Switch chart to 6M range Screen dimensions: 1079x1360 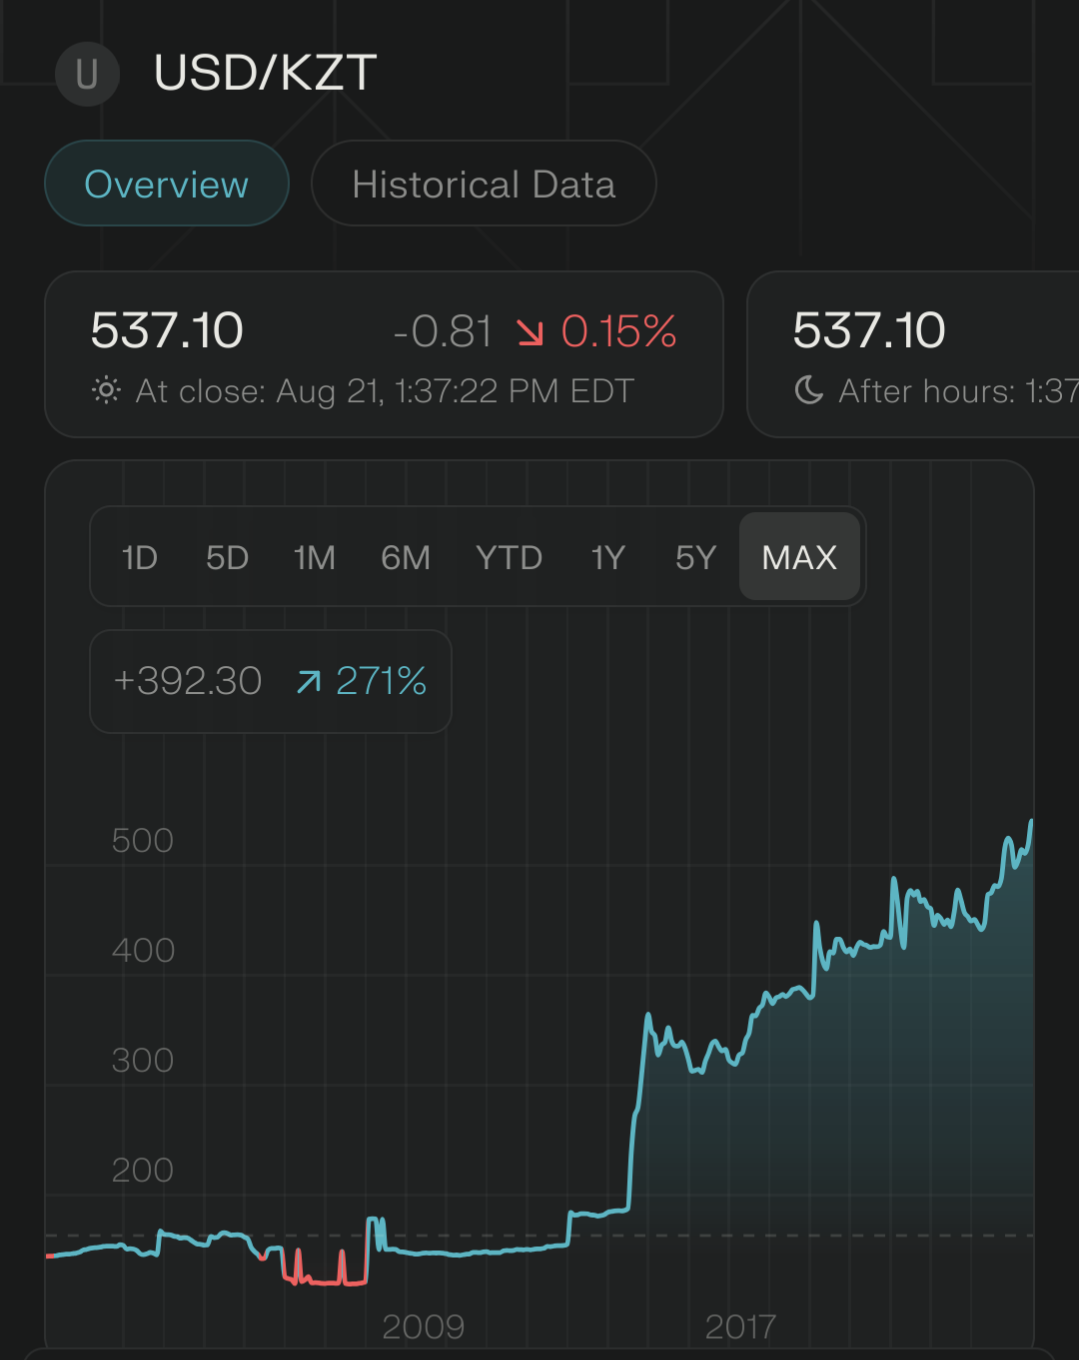(405, 557)
